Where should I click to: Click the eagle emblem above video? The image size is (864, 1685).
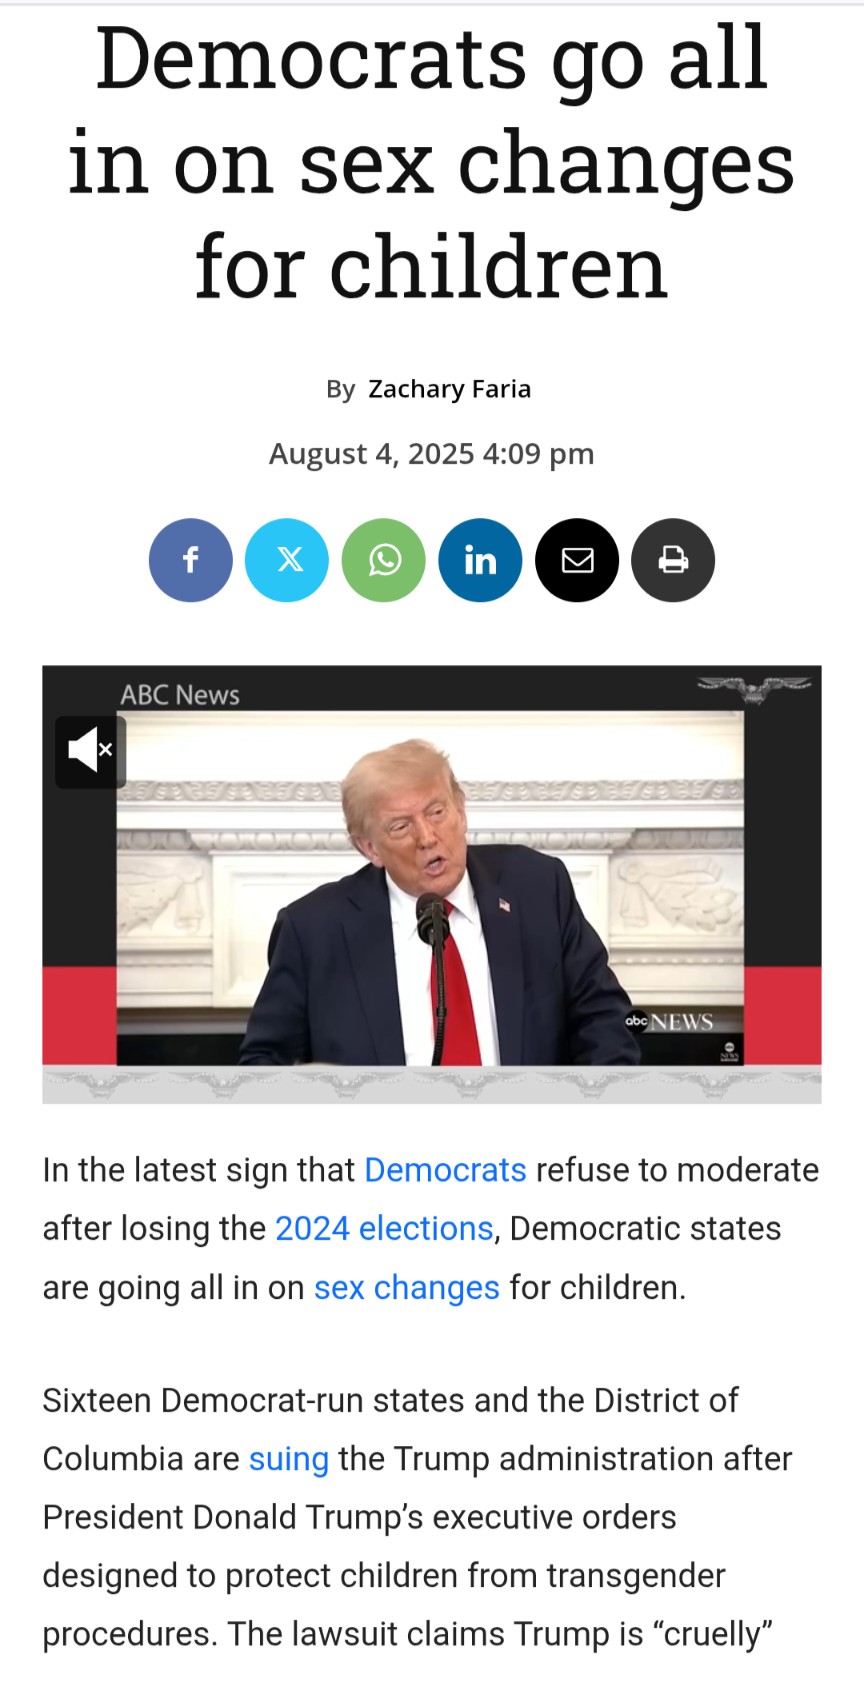754,688
